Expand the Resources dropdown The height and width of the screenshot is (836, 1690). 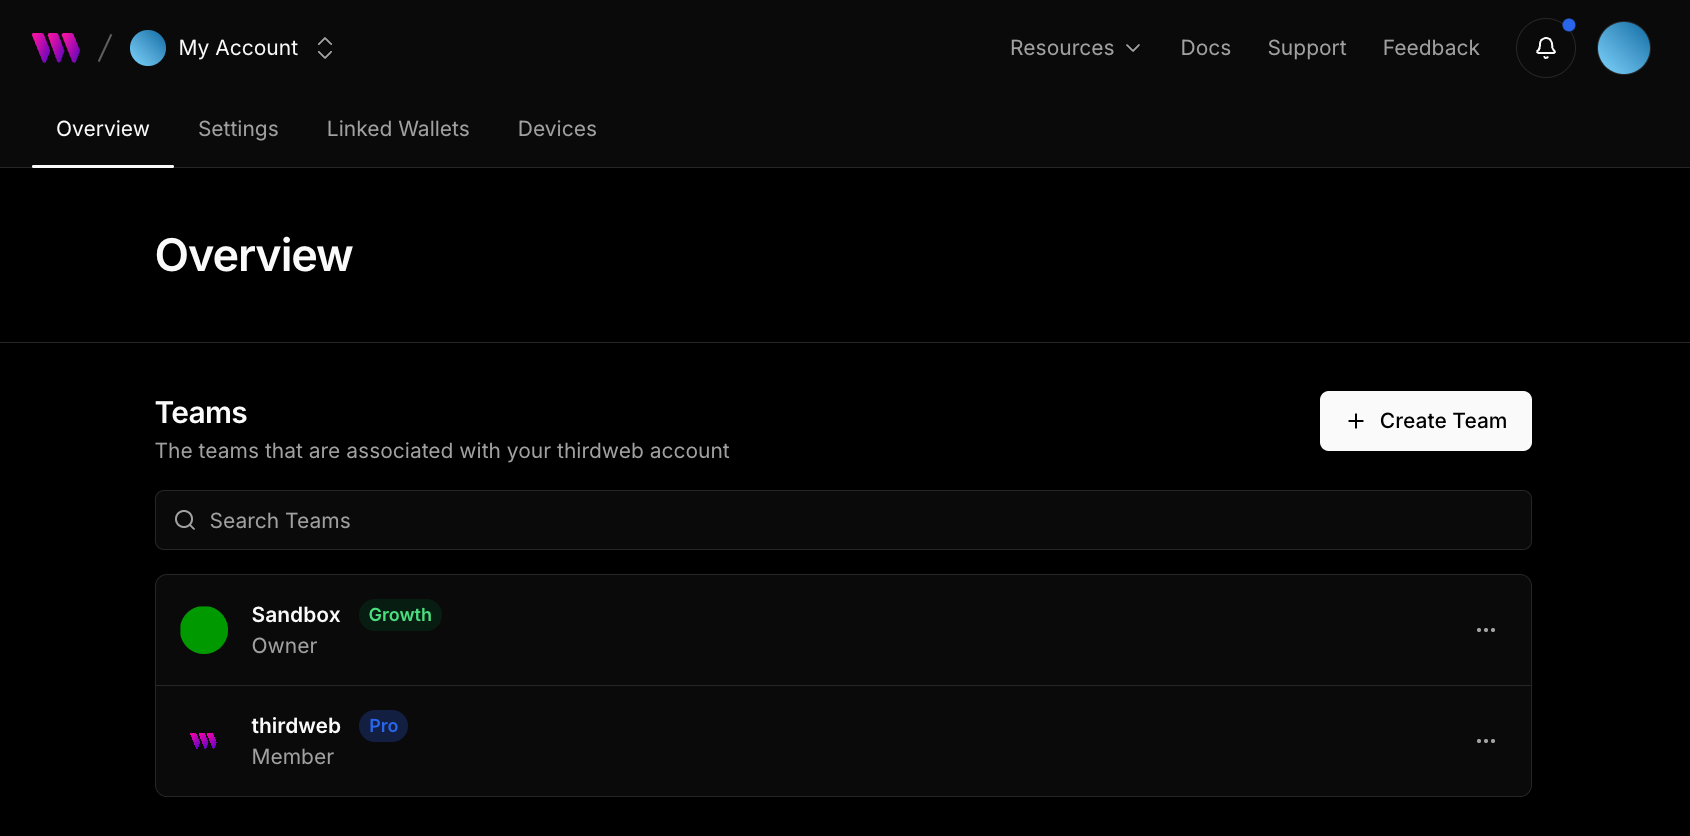point(1076,48)
